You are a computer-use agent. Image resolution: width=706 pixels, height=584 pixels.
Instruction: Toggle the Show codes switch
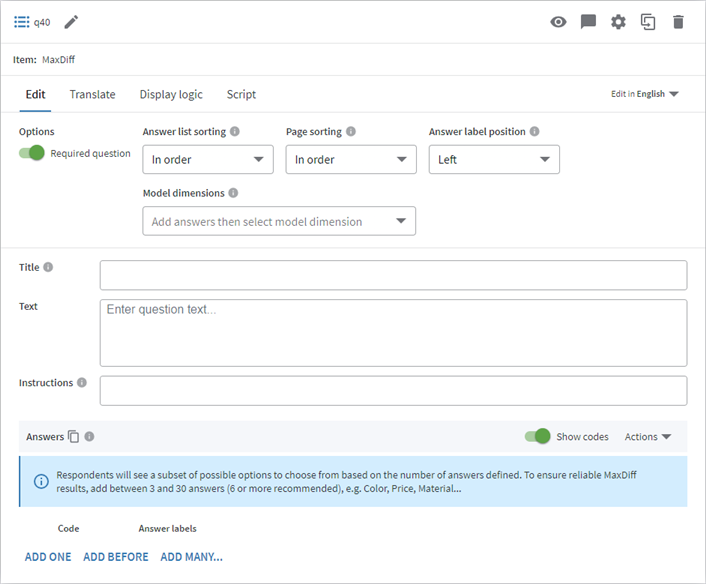click(x=537, y=436)
